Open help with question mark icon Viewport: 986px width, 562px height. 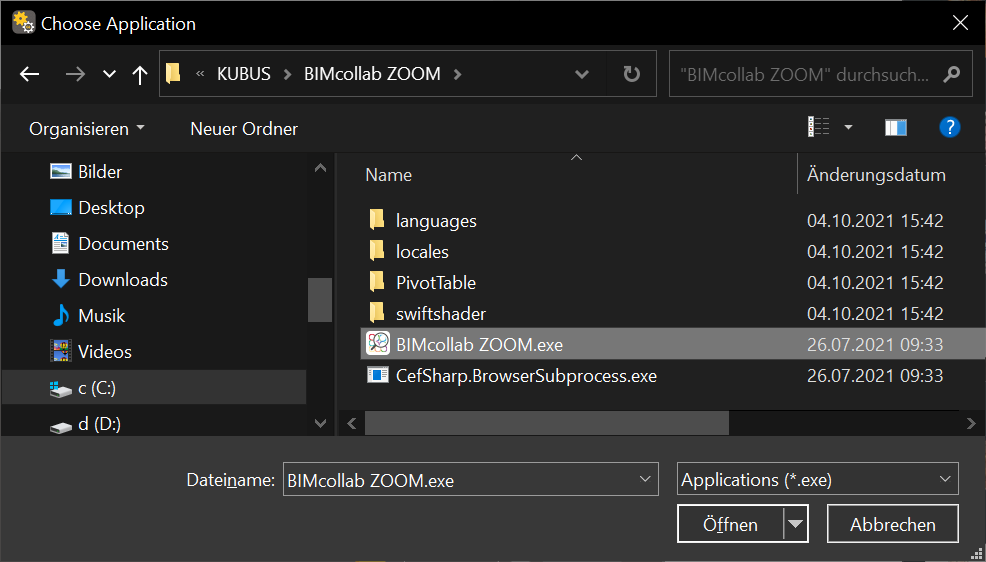coord(950,128)
